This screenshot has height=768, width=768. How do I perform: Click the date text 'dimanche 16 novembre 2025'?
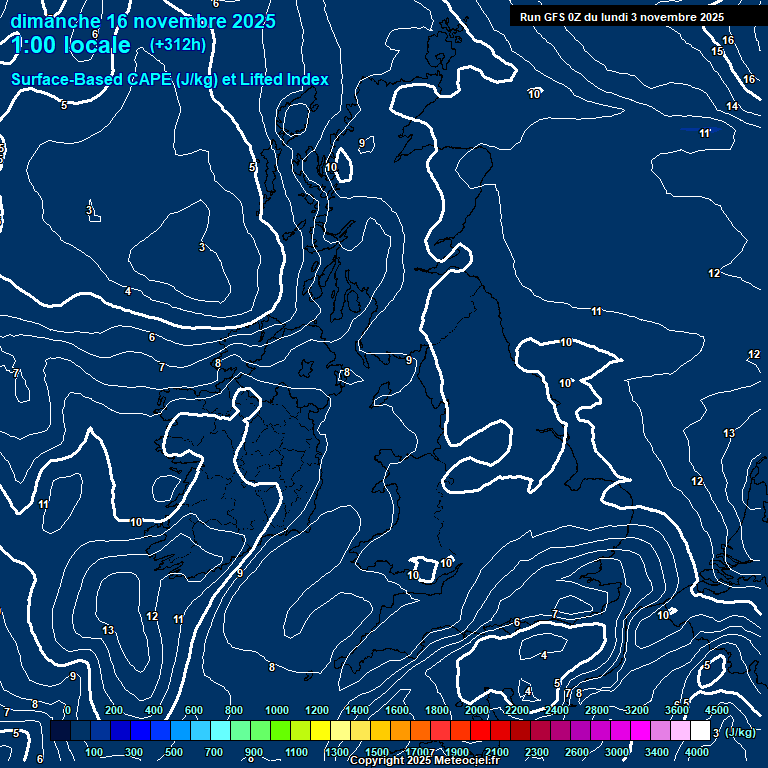[x=143, y=21]
